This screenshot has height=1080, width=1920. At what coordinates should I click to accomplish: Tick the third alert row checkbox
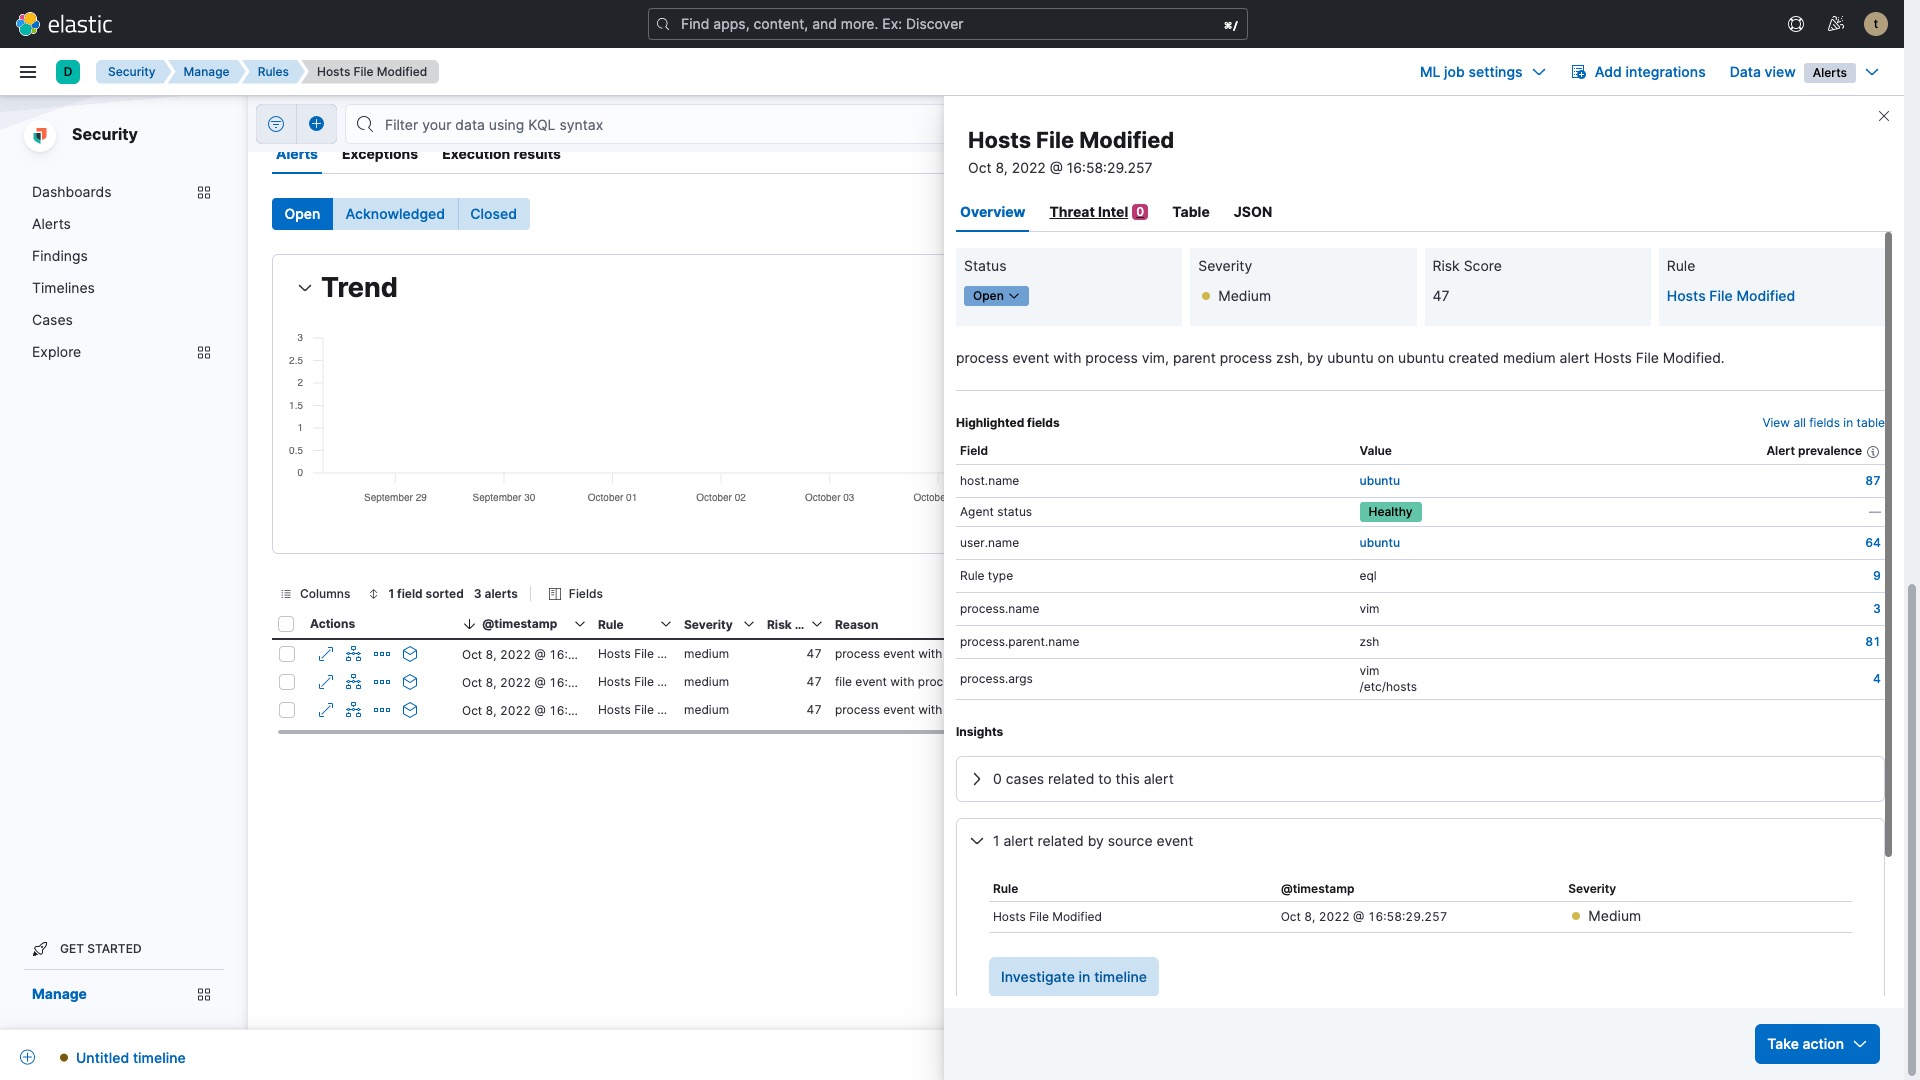tap(287, 710)
